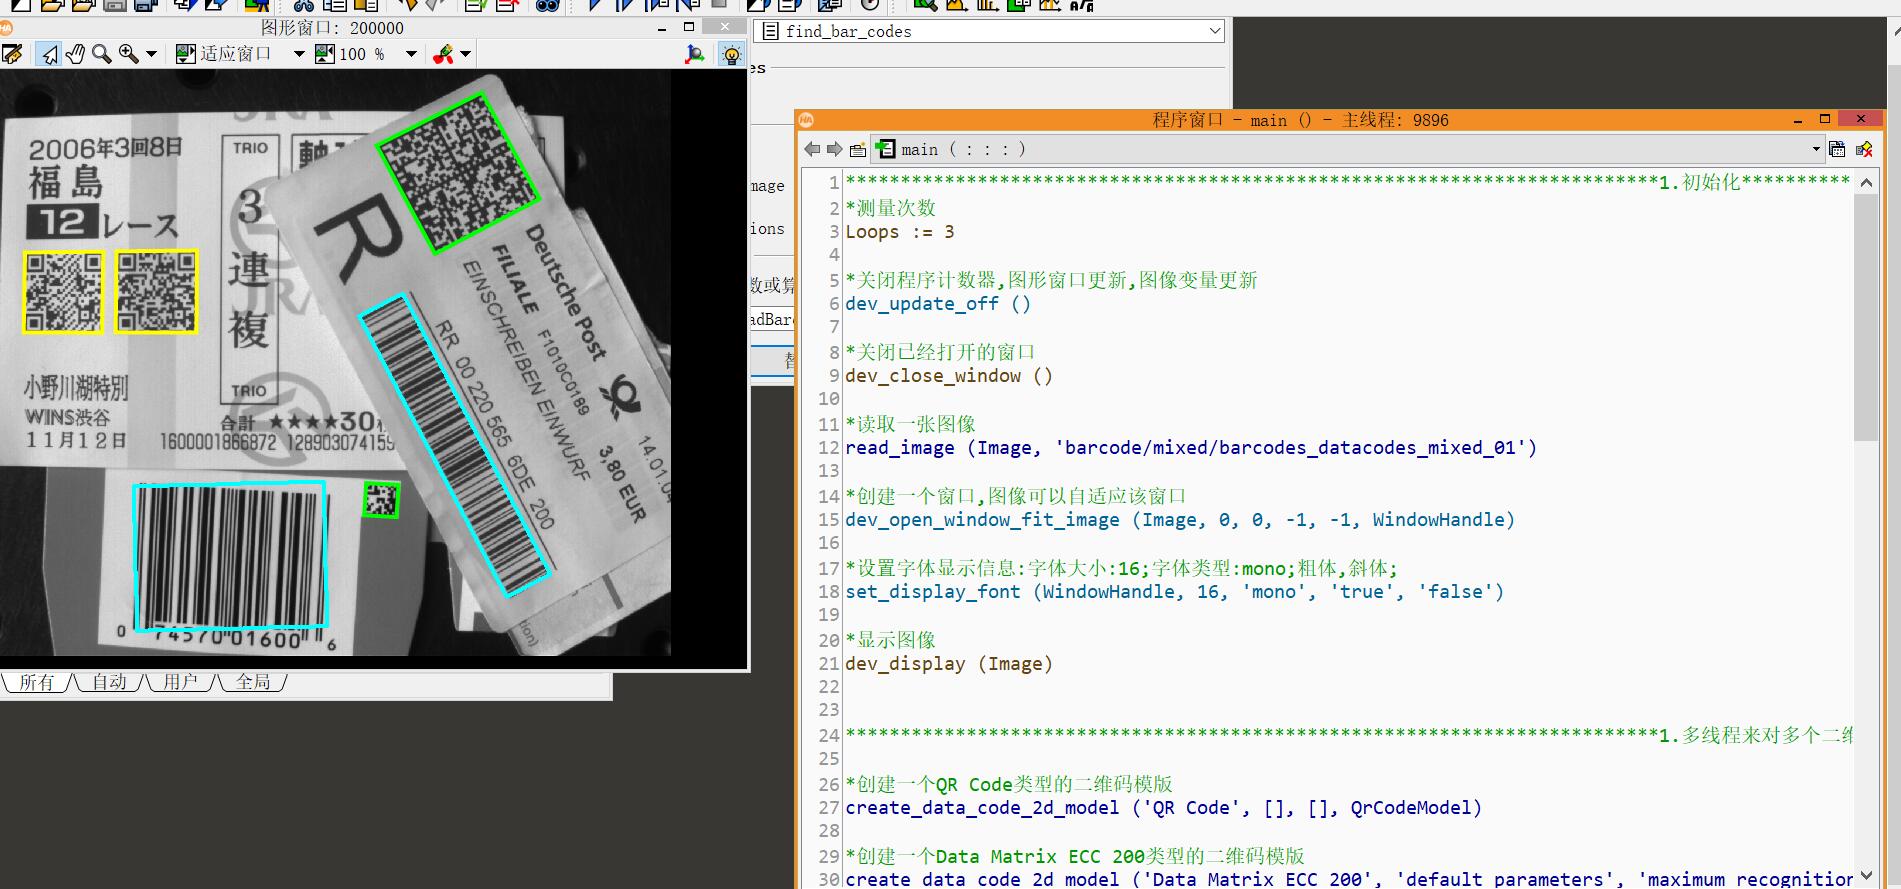Click the procedure interface icon beside main
Image resolution: width=1901 pixels, height=889 pixels.
pos(858,150)
